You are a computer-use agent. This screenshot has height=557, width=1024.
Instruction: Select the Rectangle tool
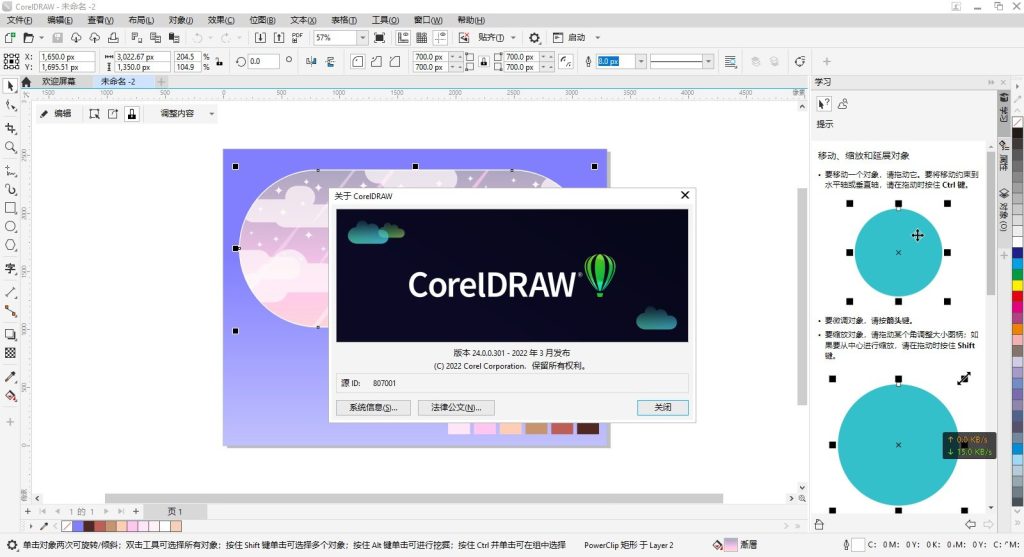[x=10, y=208]
